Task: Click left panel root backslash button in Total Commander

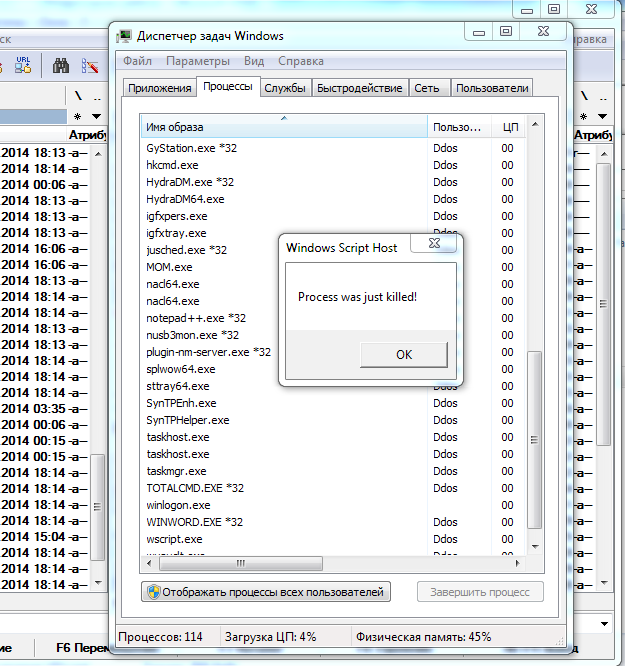Action: coord(78,96)
